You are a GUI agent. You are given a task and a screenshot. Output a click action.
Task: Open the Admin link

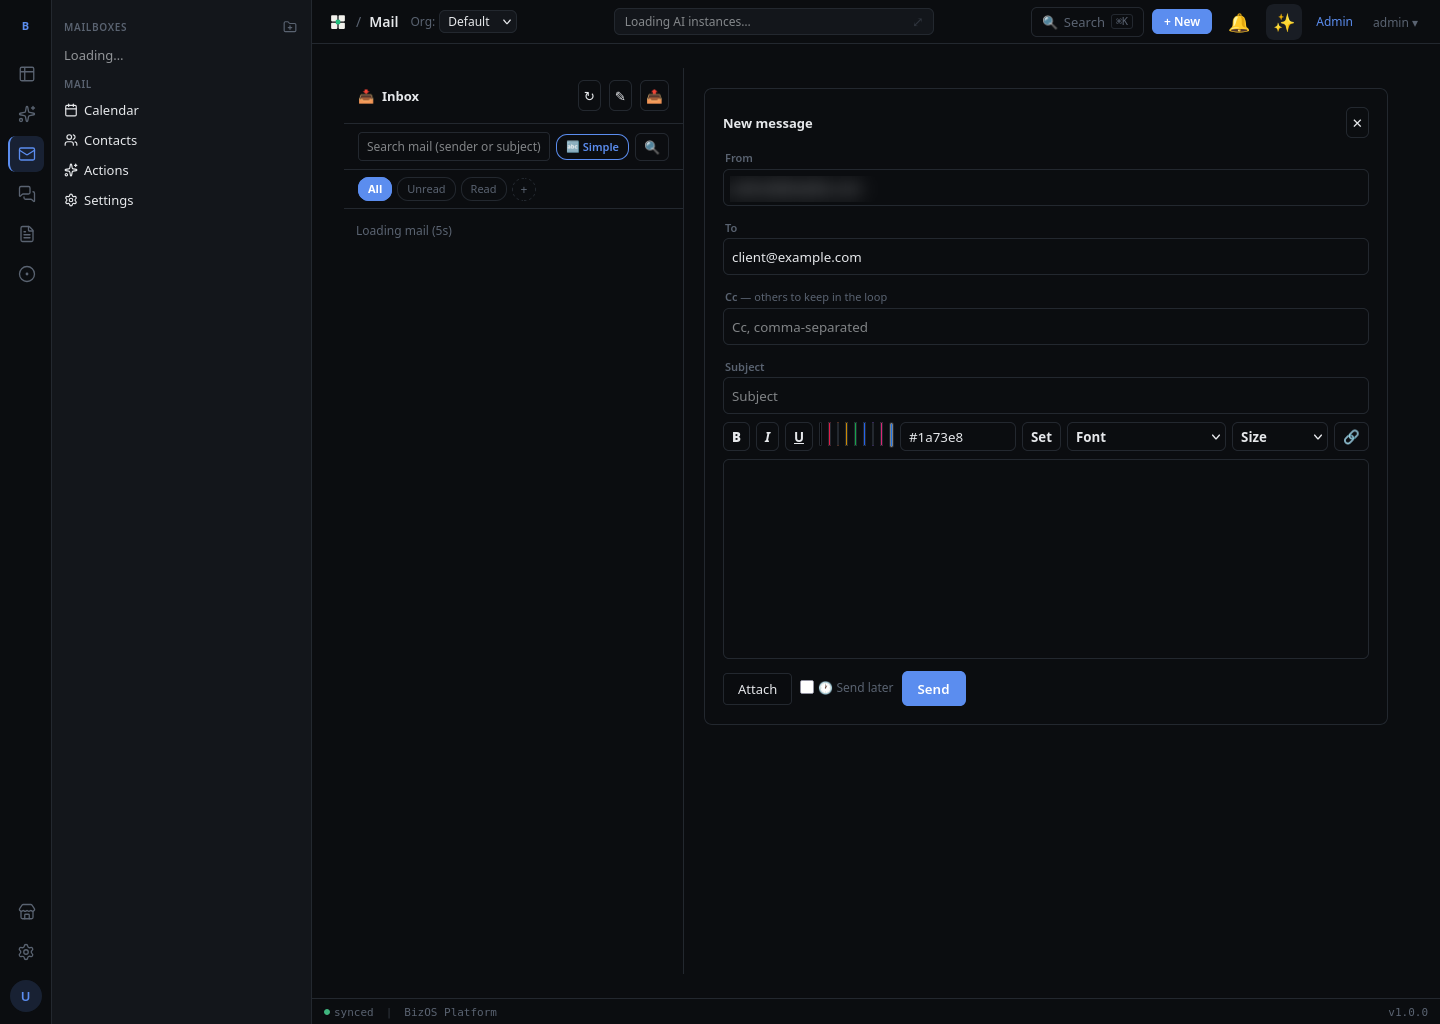point(1334,22)
